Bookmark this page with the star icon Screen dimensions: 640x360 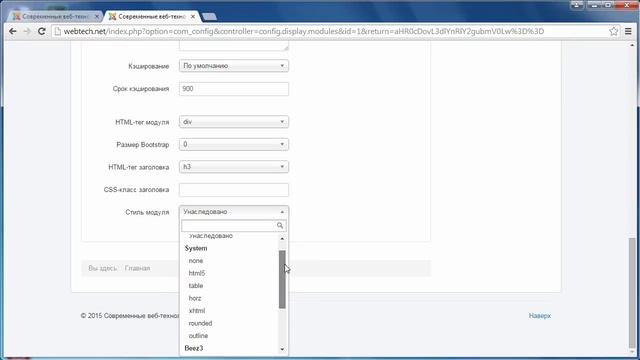tap(613, 31)
